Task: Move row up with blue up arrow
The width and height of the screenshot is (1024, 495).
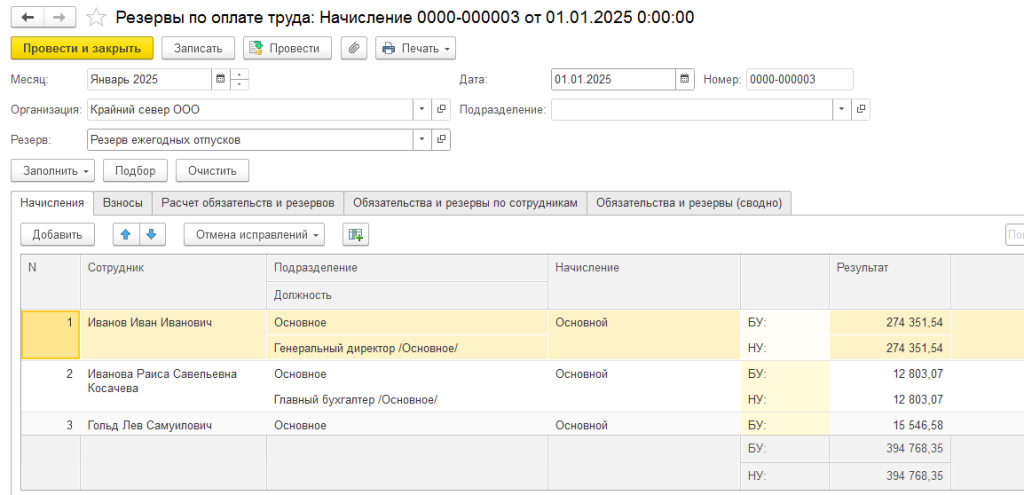Action: [126, 235]
